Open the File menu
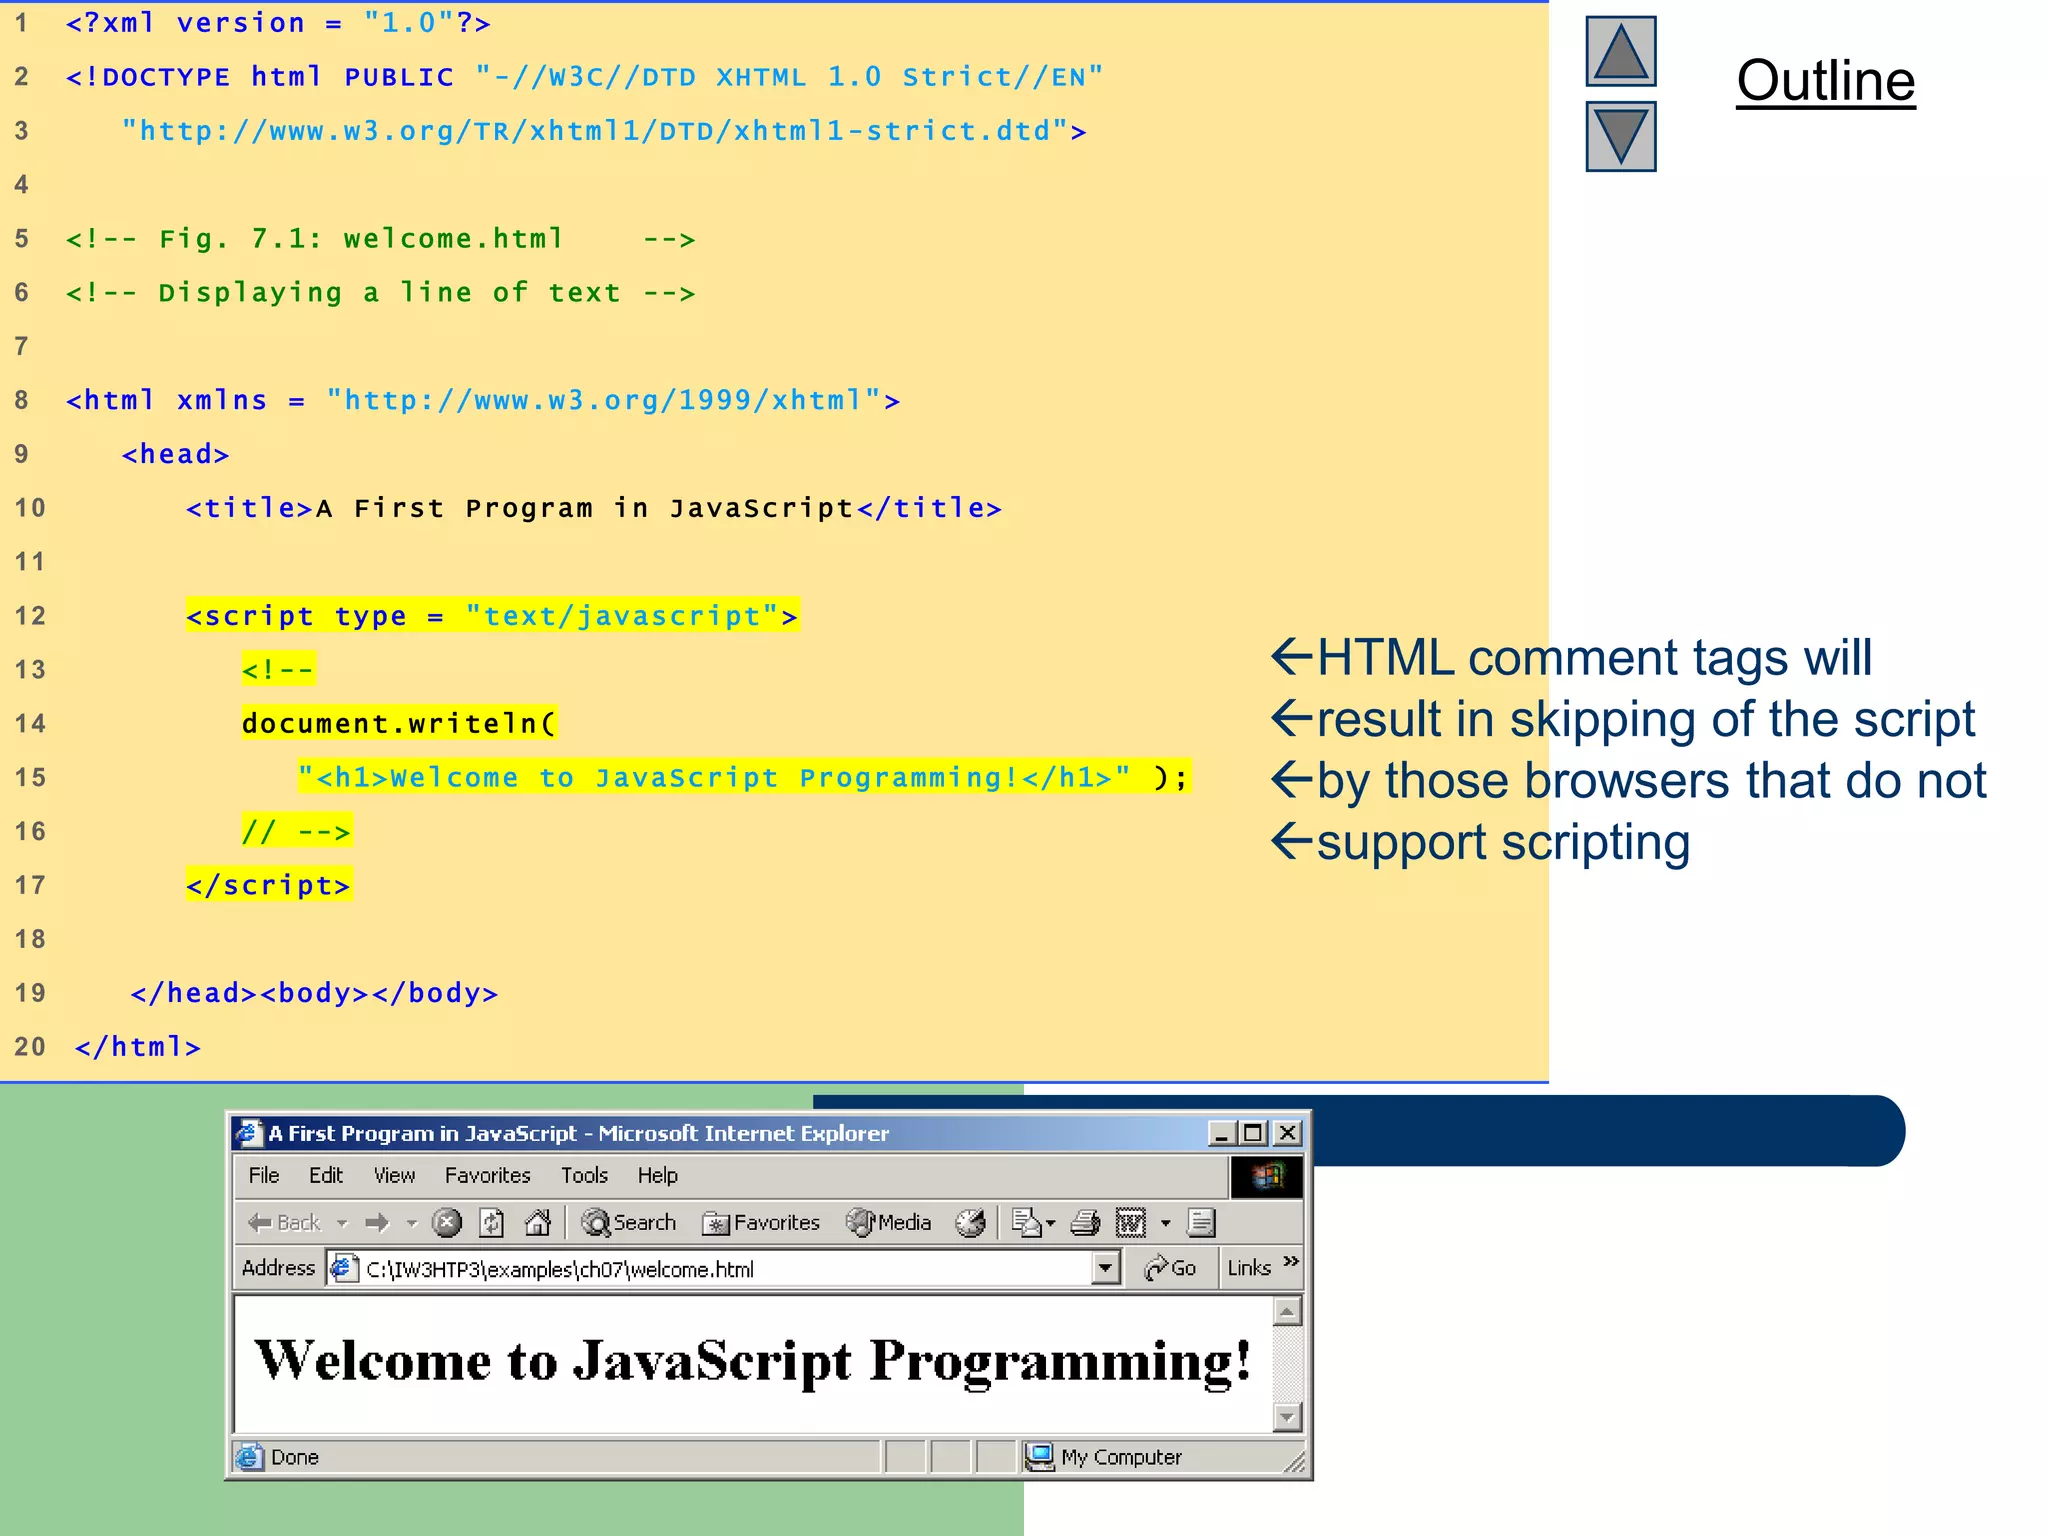The width and height of the screenshot is (2048, 1536). tap(264, 1175)
